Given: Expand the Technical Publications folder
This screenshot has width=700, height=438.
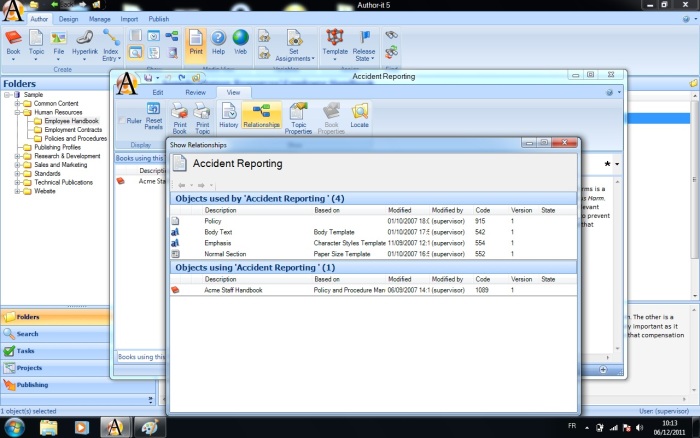Looking at the screenshot, I should click(x=17, y=183).
